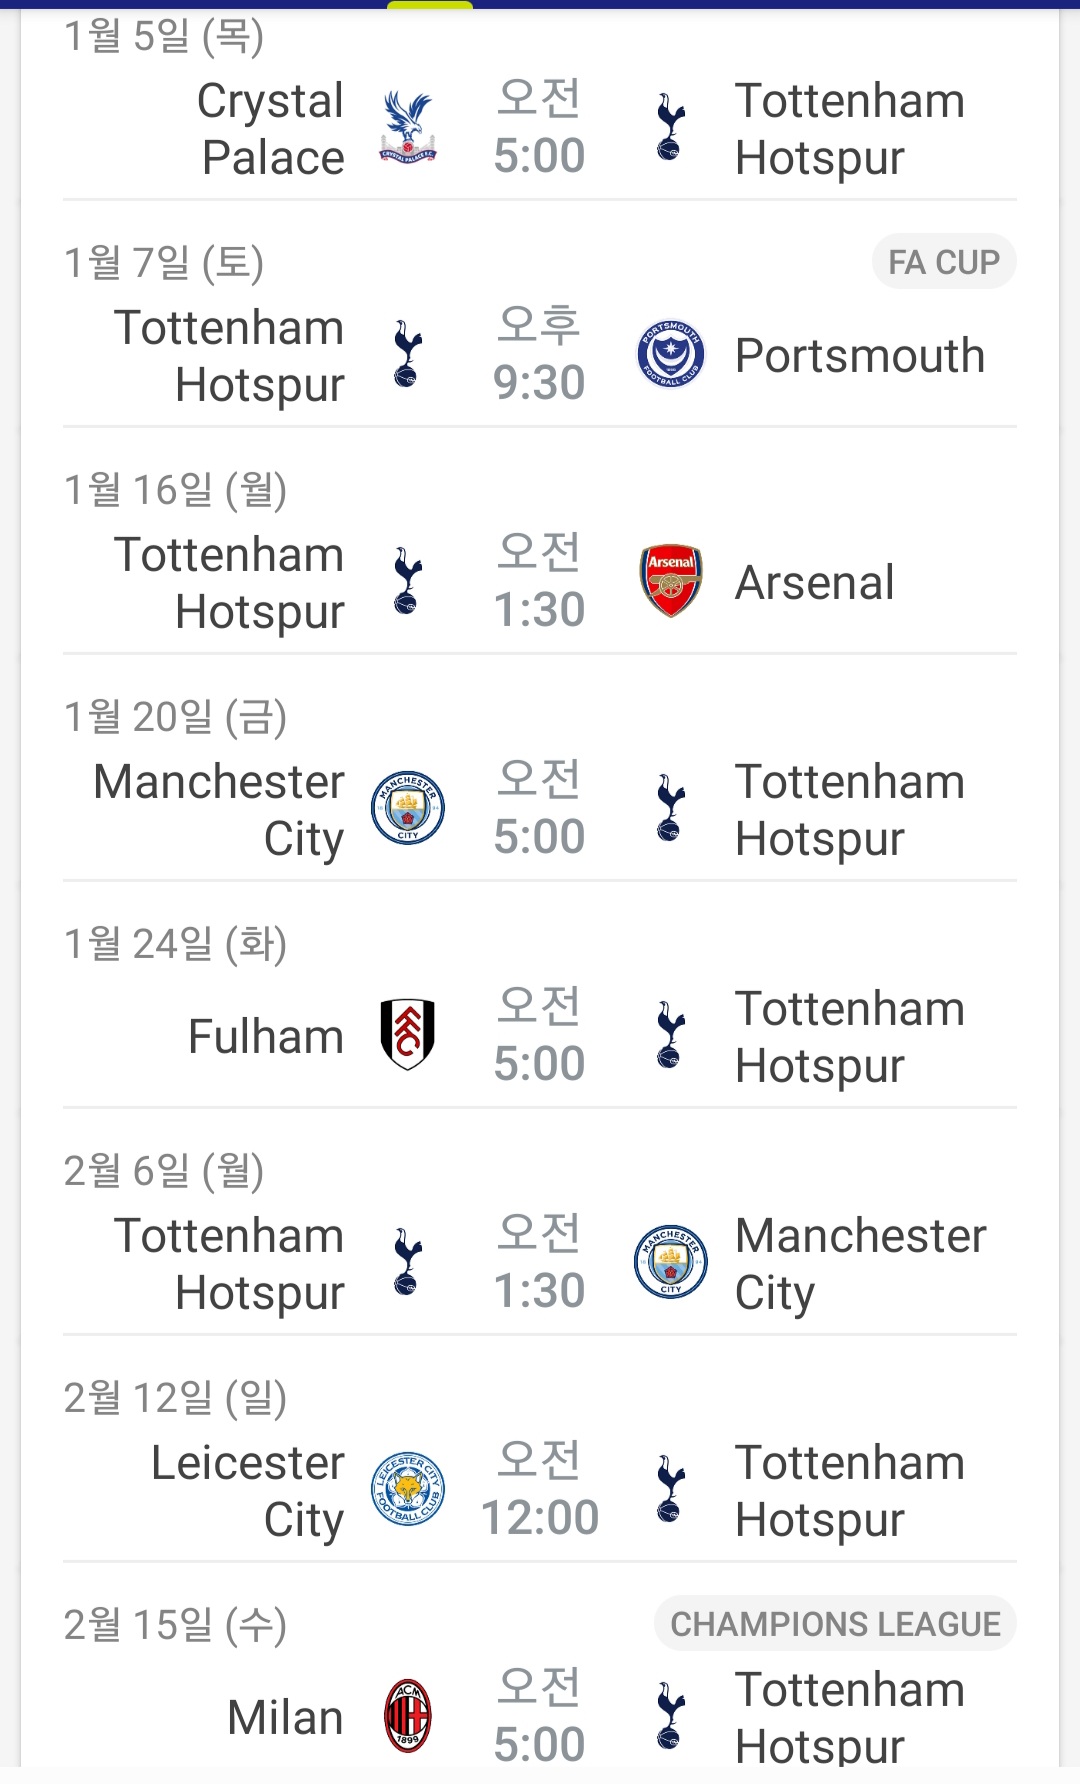1080x1784 pixels.
Task: Select the FA CUP label
Action: coord(944,262)
